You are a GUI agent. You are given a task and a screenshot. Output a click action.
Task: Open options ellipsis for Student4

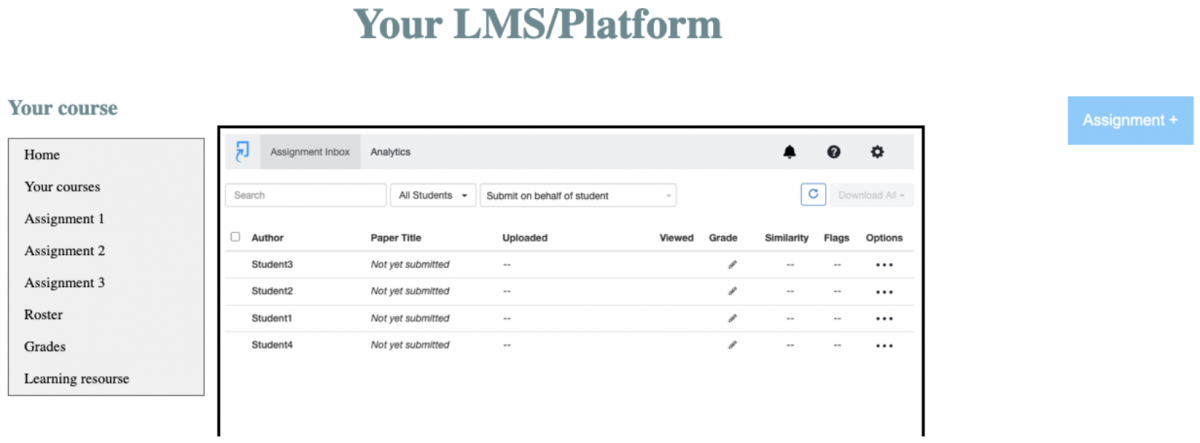point(883,345)
